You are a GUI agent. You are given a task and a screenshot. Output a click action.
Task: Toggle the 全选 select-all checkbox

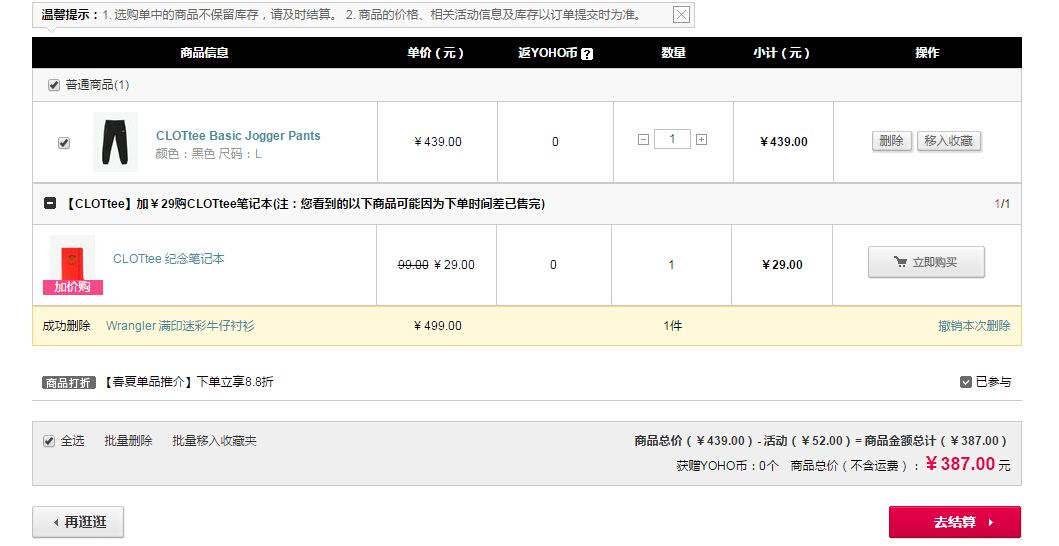[49, 441]
